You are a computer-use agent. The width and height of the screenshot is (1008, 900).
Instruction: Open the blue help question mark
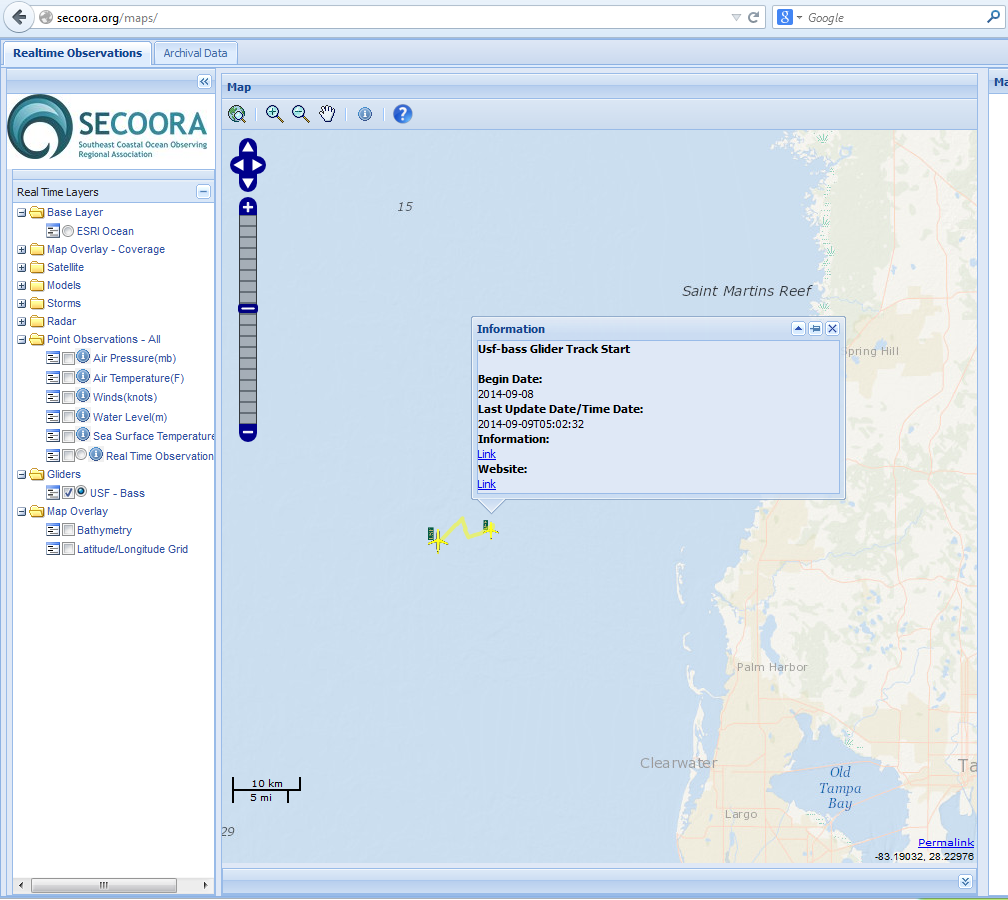pos(402,114)
